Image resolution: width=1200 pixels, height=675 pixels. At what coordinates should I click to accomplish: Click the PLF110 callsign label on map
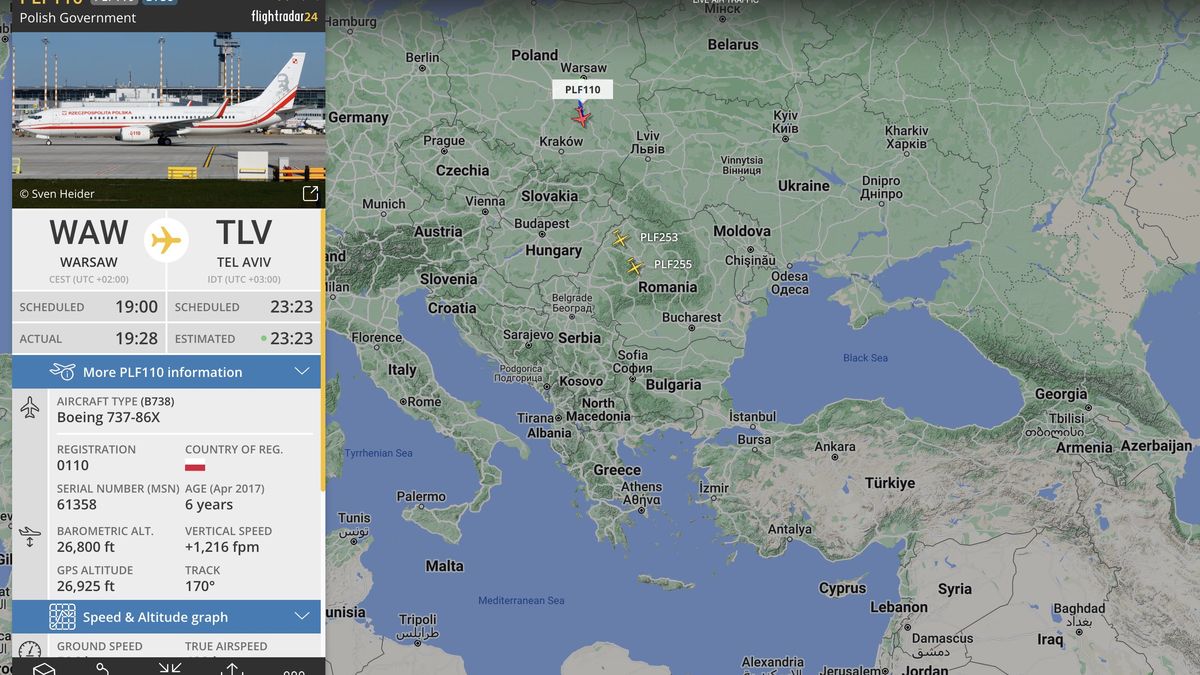pyautogui.click(x=582, y=89)
